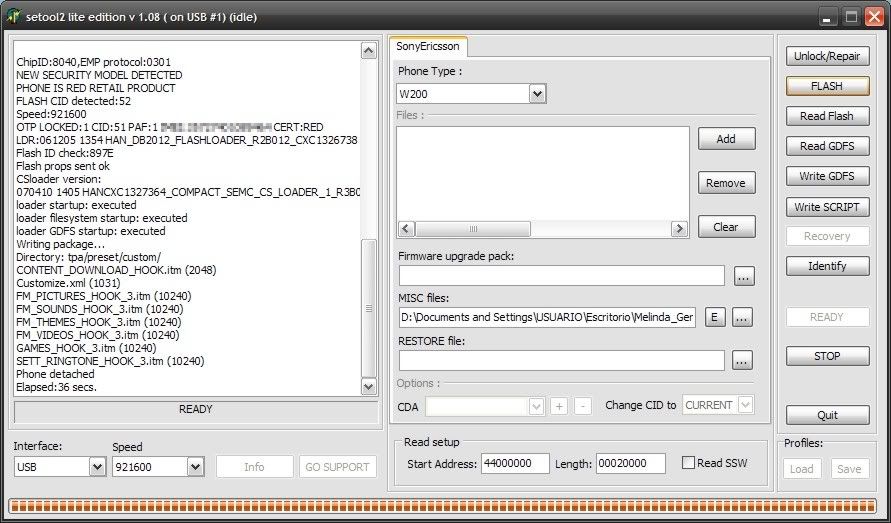This screenshot has width=891, height=523.
Task: Click the Write GDFS button
Action: point(827,176)
